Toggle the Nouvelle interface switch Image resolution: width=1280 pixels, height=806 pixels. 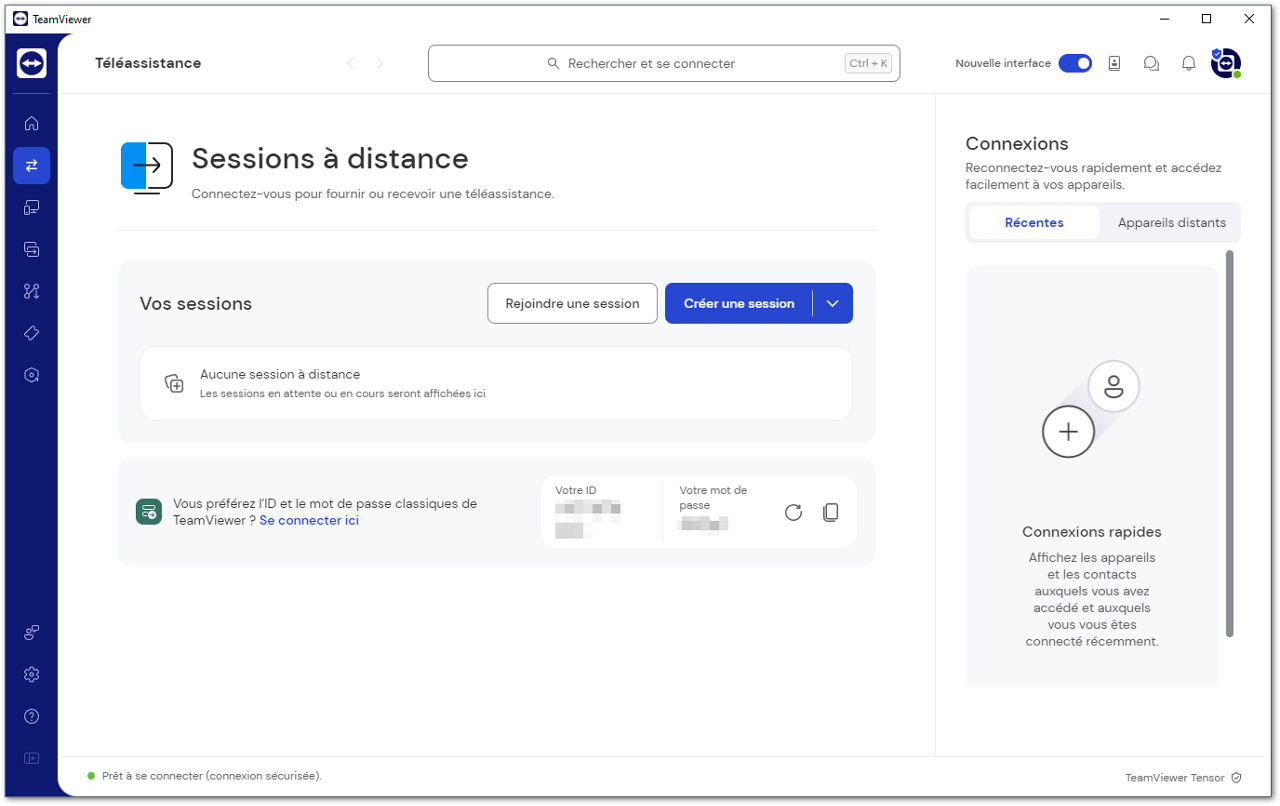point(1075,63)
